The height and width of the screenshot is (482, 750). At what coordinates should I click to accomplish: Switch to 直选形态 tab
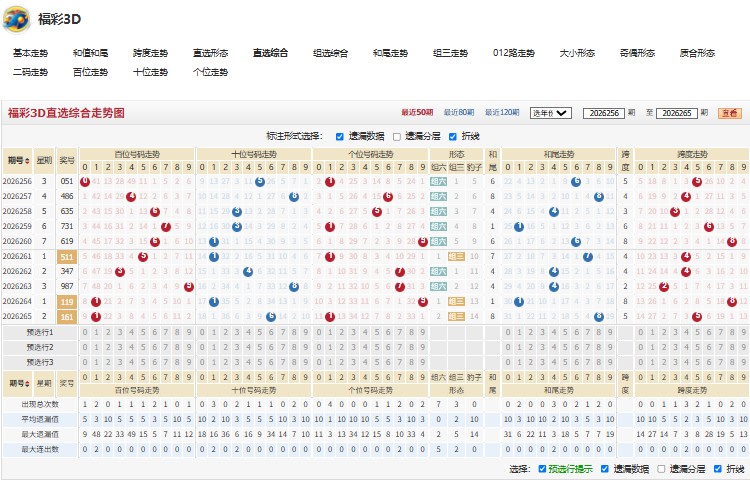[x=210, y=53]
